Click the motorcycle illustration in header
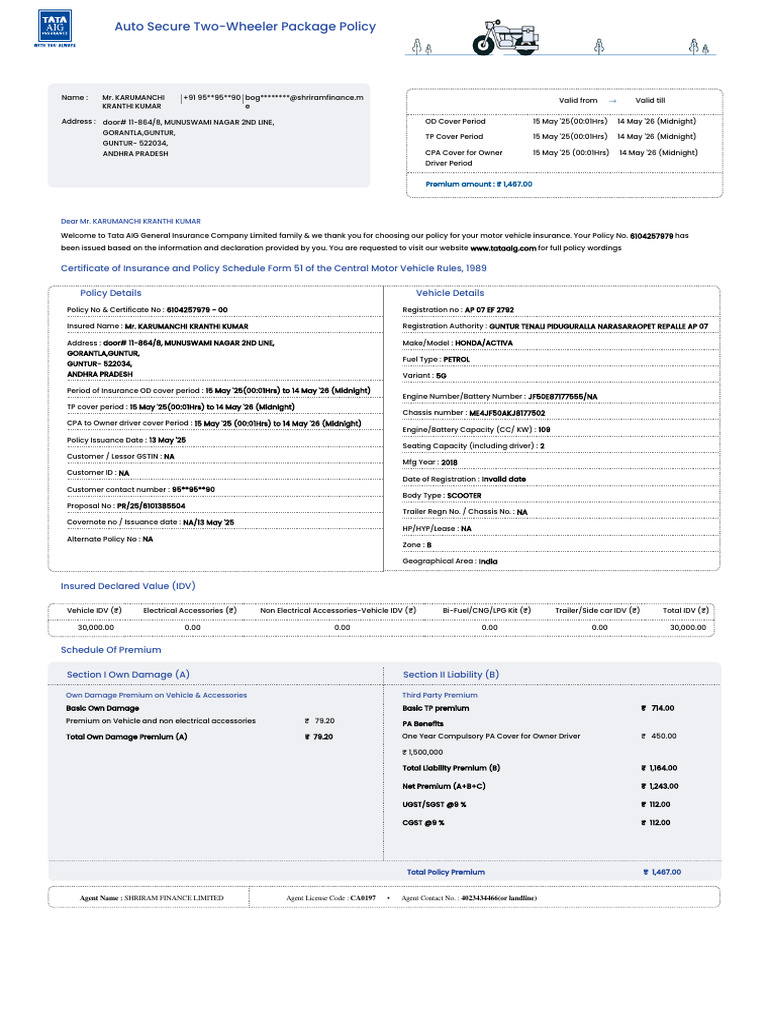The height and width of the screenshot is (1024, 768). (x=507, y=37)
